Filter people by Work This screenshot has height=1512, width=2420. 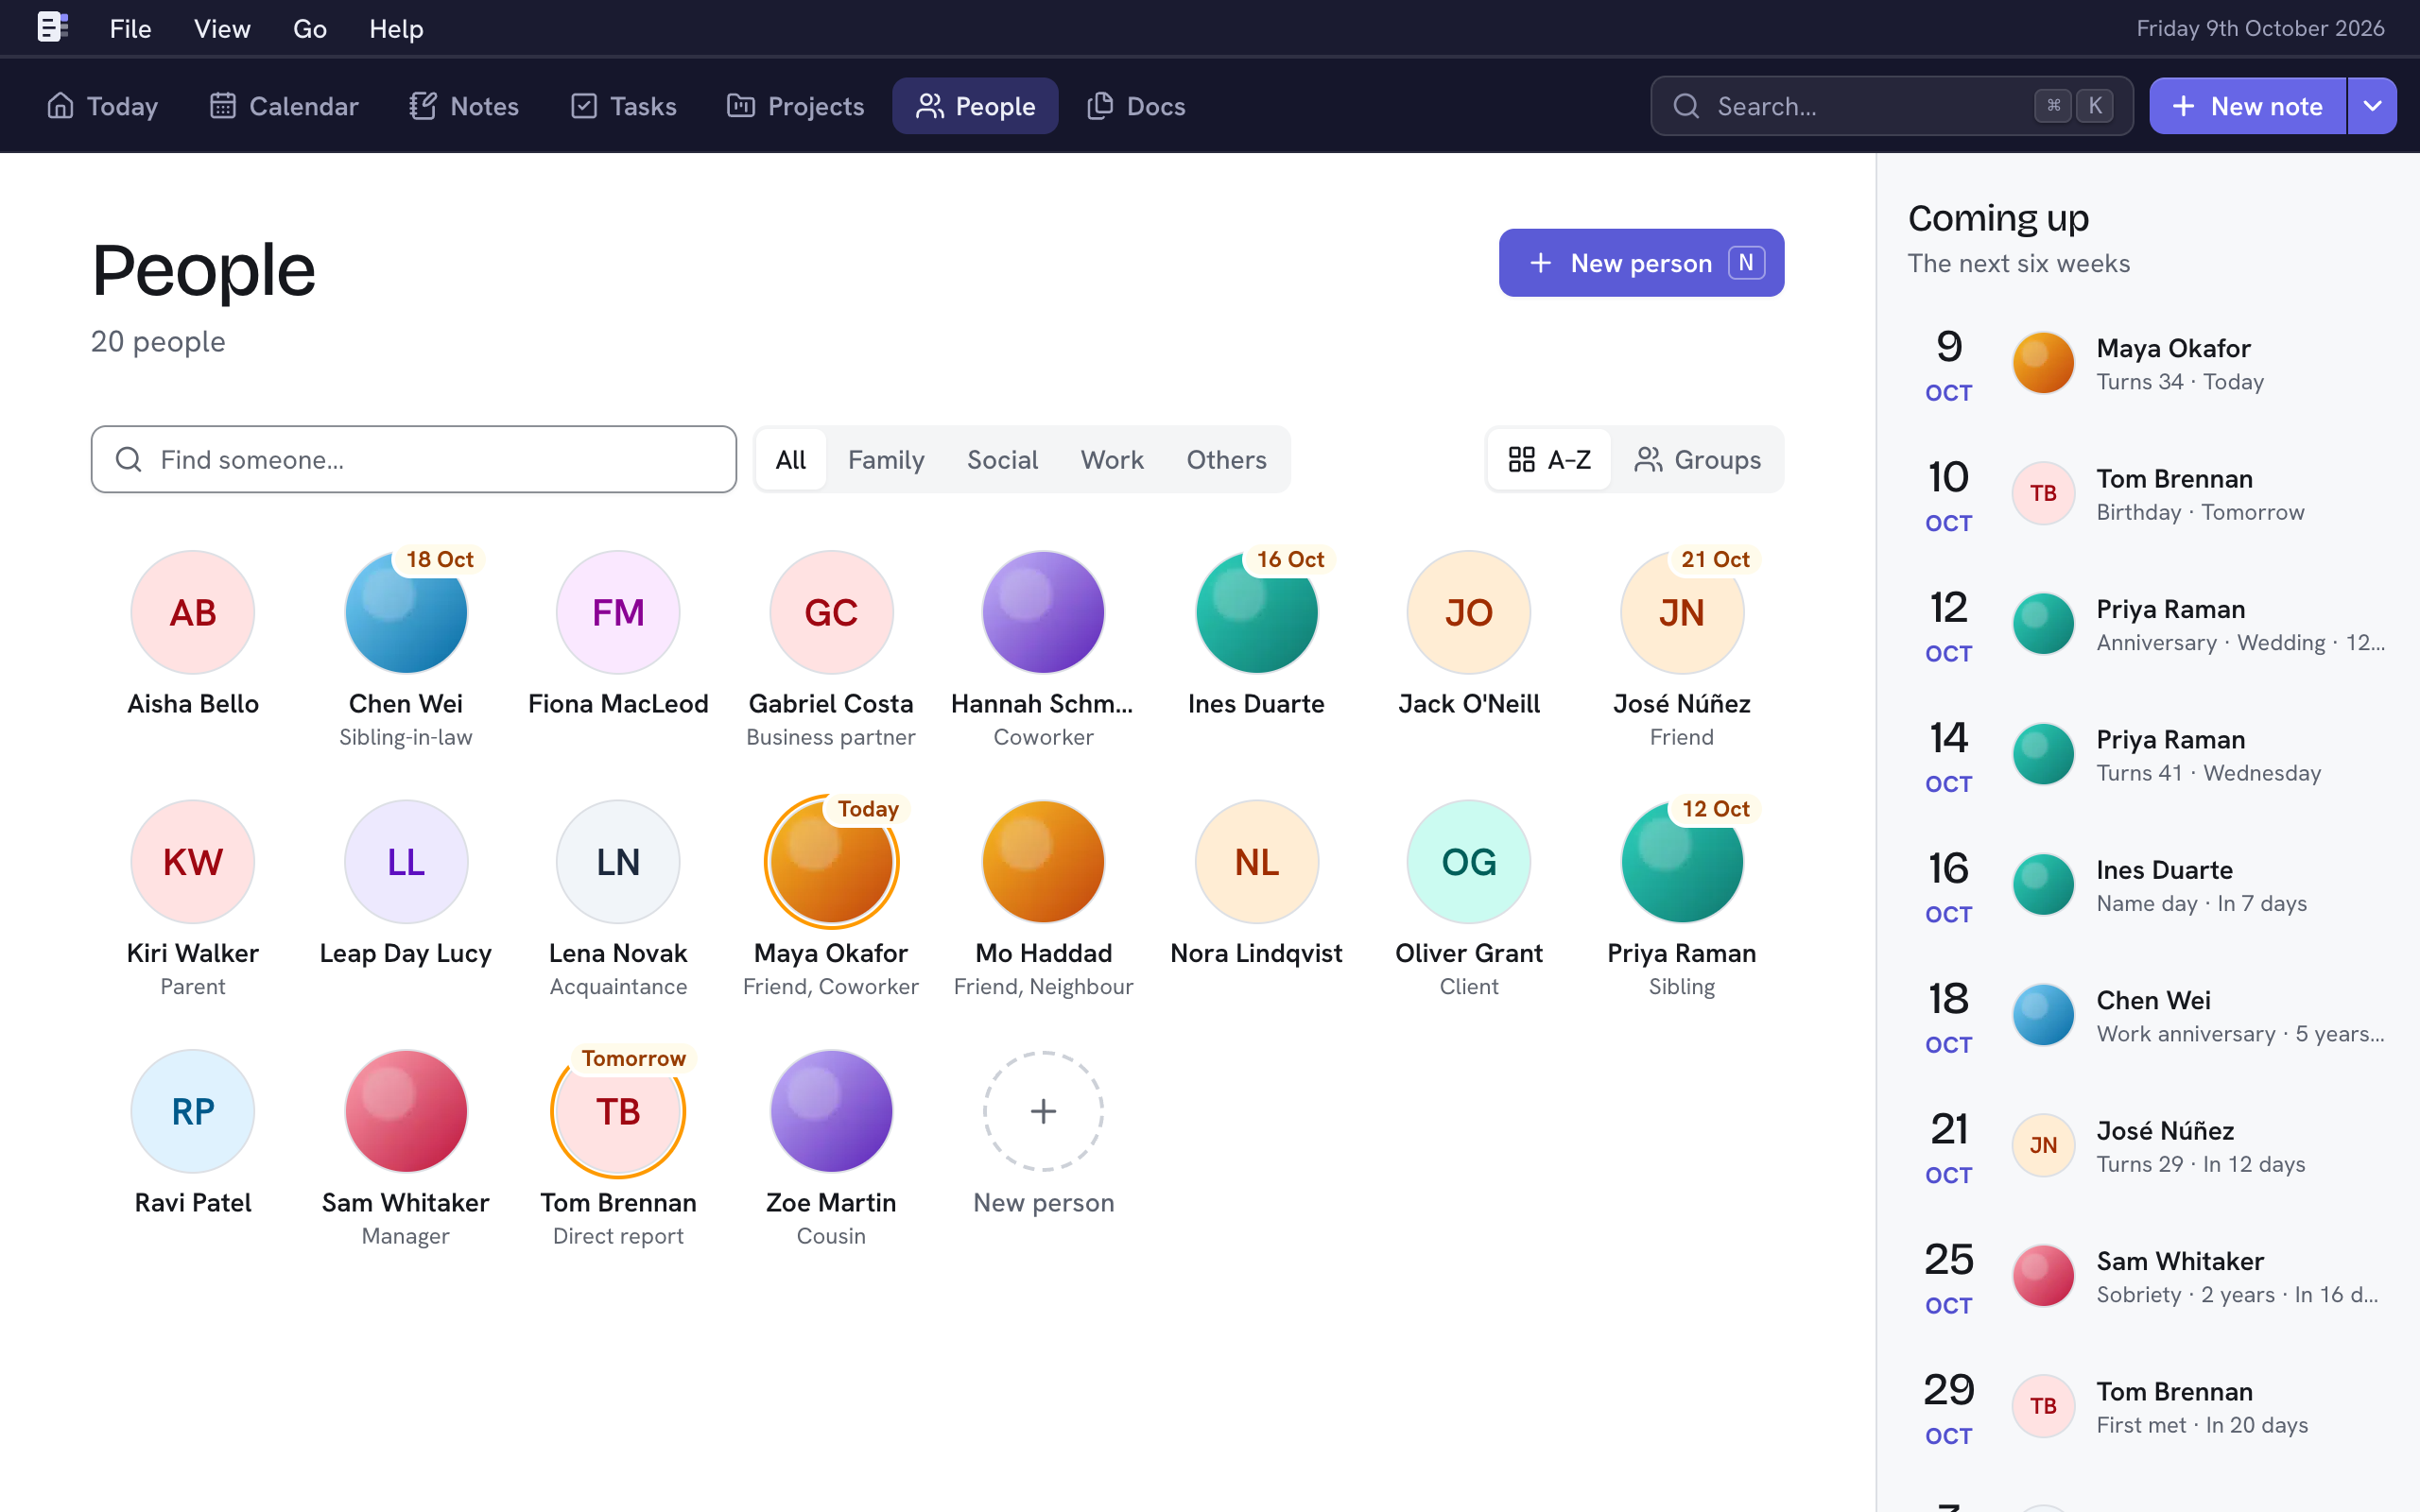1112,459
